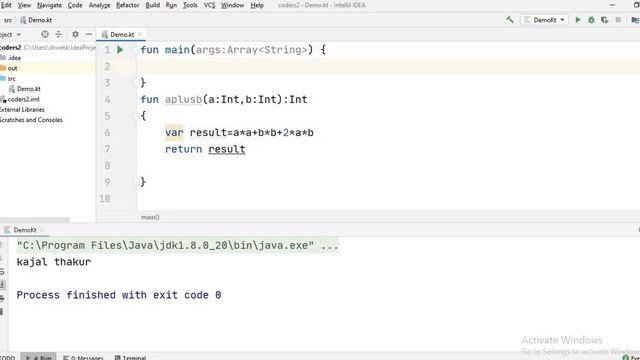The height and width of the screenshot is (360, 640).
Task: Run DemoKt with the green play button
Action: click(578, 20)
